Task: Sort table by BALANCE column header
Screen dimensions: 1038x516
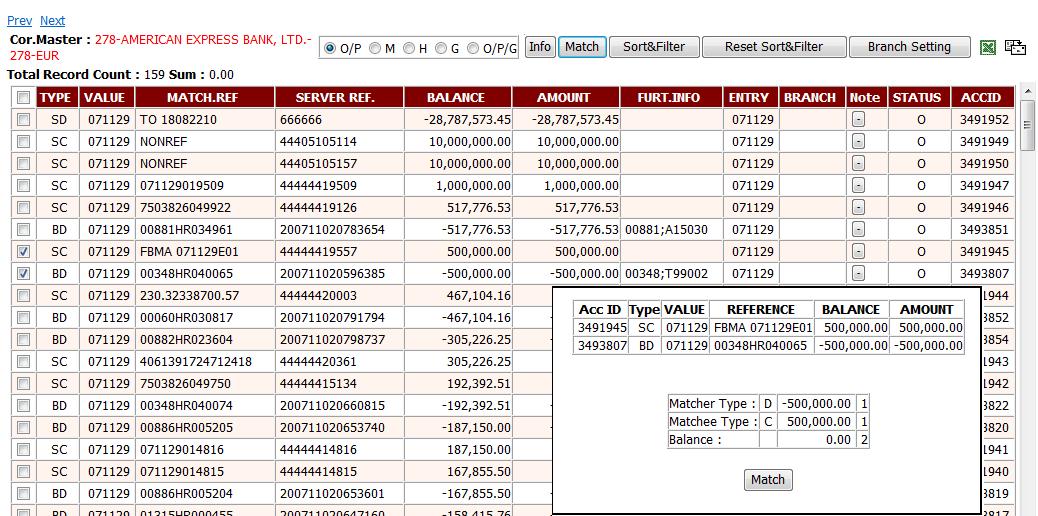Action: [455, 98]
